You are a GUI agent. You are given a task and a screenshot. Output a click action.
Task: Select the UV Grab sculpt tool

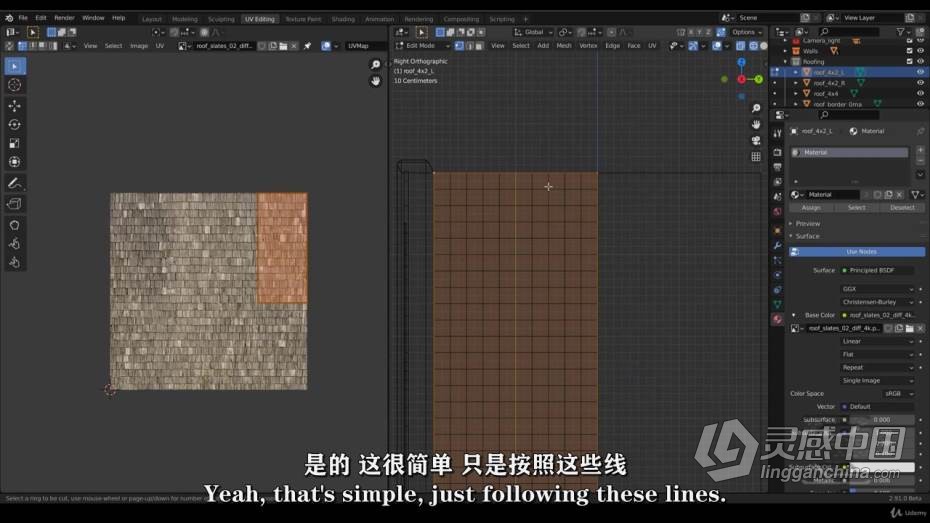[15, 225]
